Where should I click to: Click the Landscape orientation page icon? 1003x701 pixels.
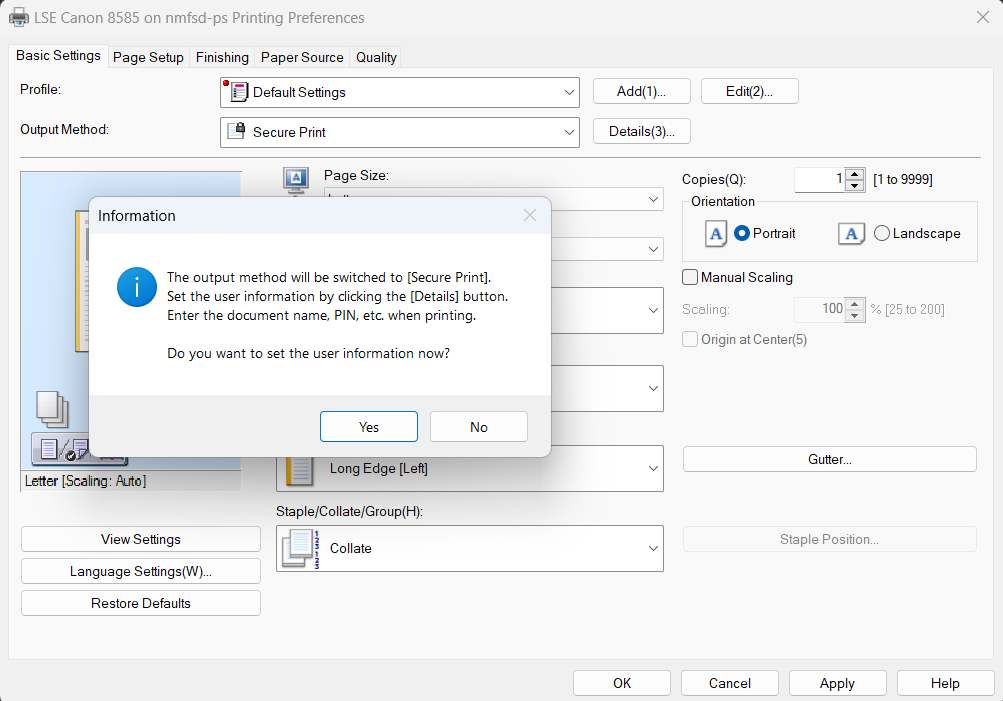(851, 233)
